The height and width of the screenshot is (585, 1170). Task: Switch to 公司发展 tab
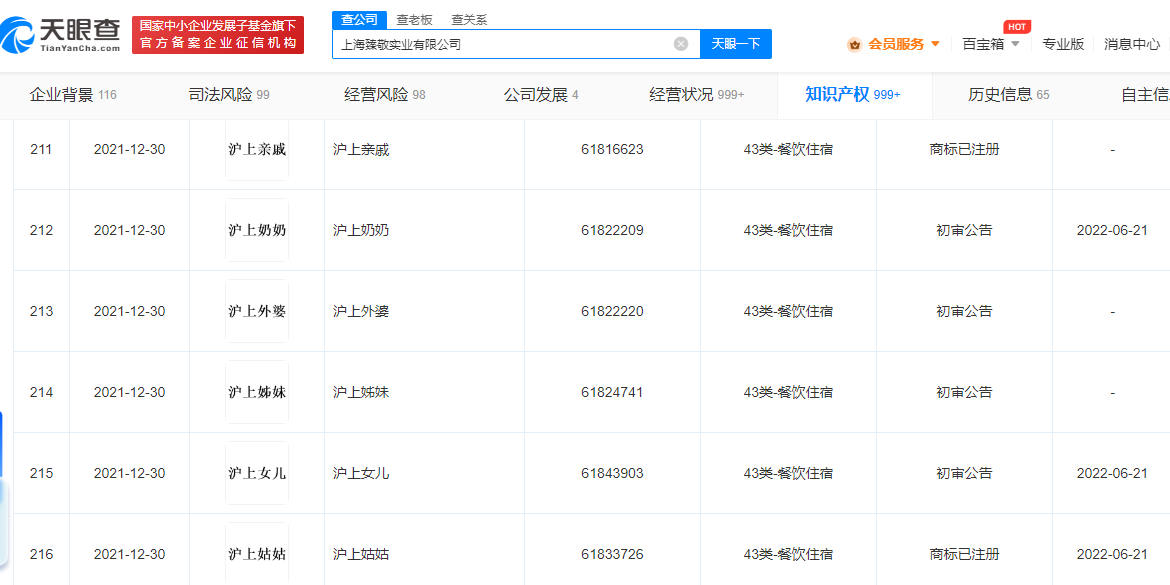[x=541, y=95]
